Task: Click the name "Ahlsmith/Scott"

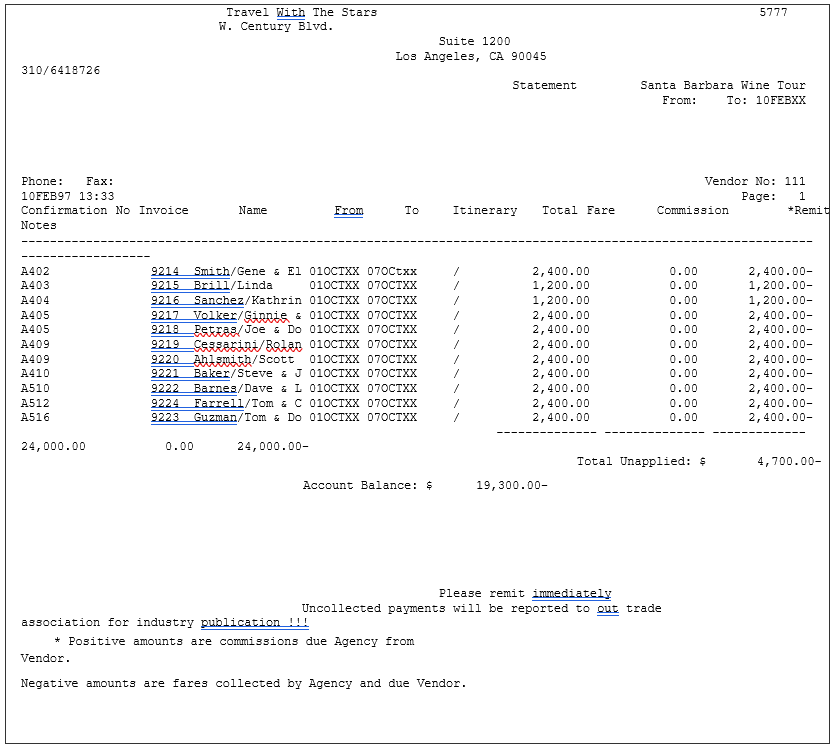Action: [244, 360]
